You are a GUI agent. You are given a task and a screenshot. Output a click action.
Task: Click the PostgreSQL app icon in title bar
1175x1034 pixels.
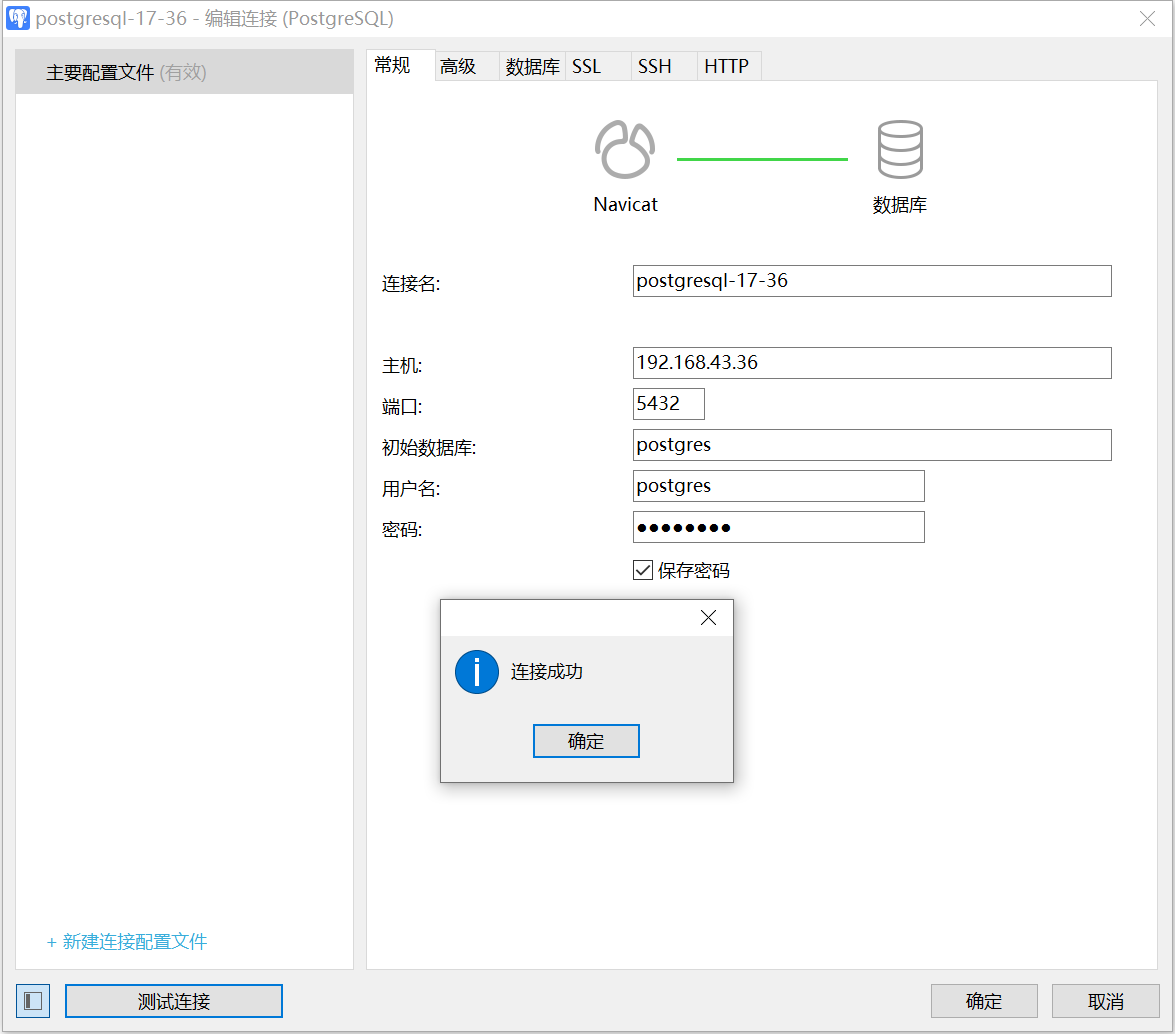[x=18, y=18]
